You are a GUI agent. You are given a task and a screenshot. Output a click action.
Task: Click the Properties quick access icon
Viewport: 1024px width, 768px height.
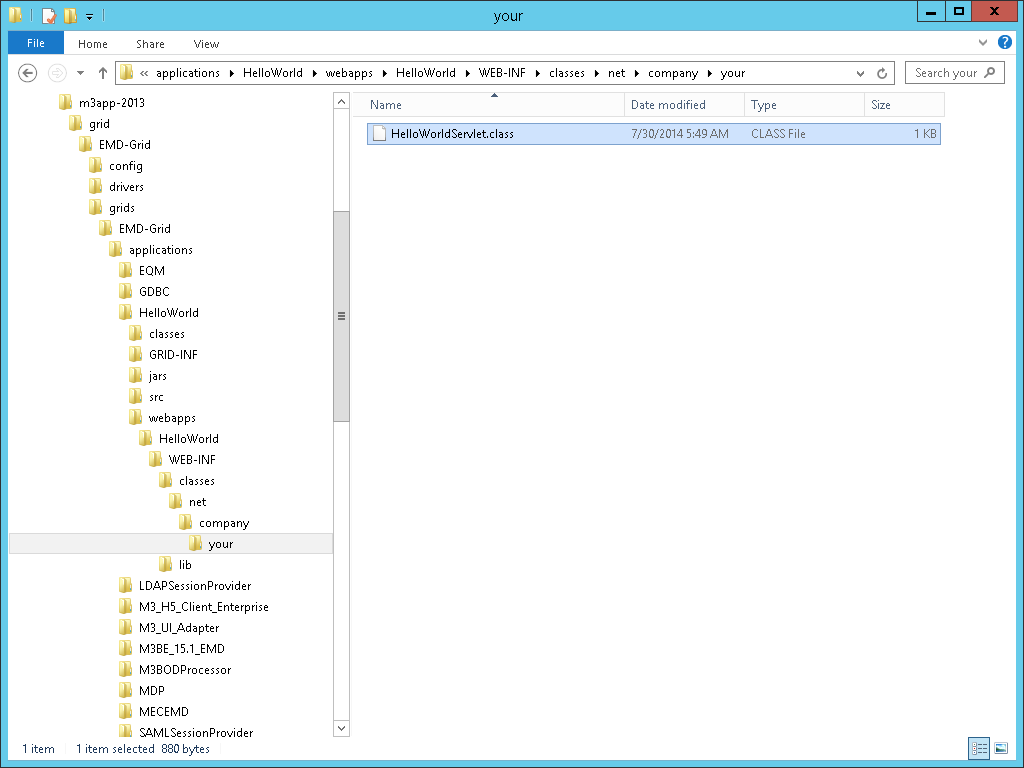tap(48, 15)
